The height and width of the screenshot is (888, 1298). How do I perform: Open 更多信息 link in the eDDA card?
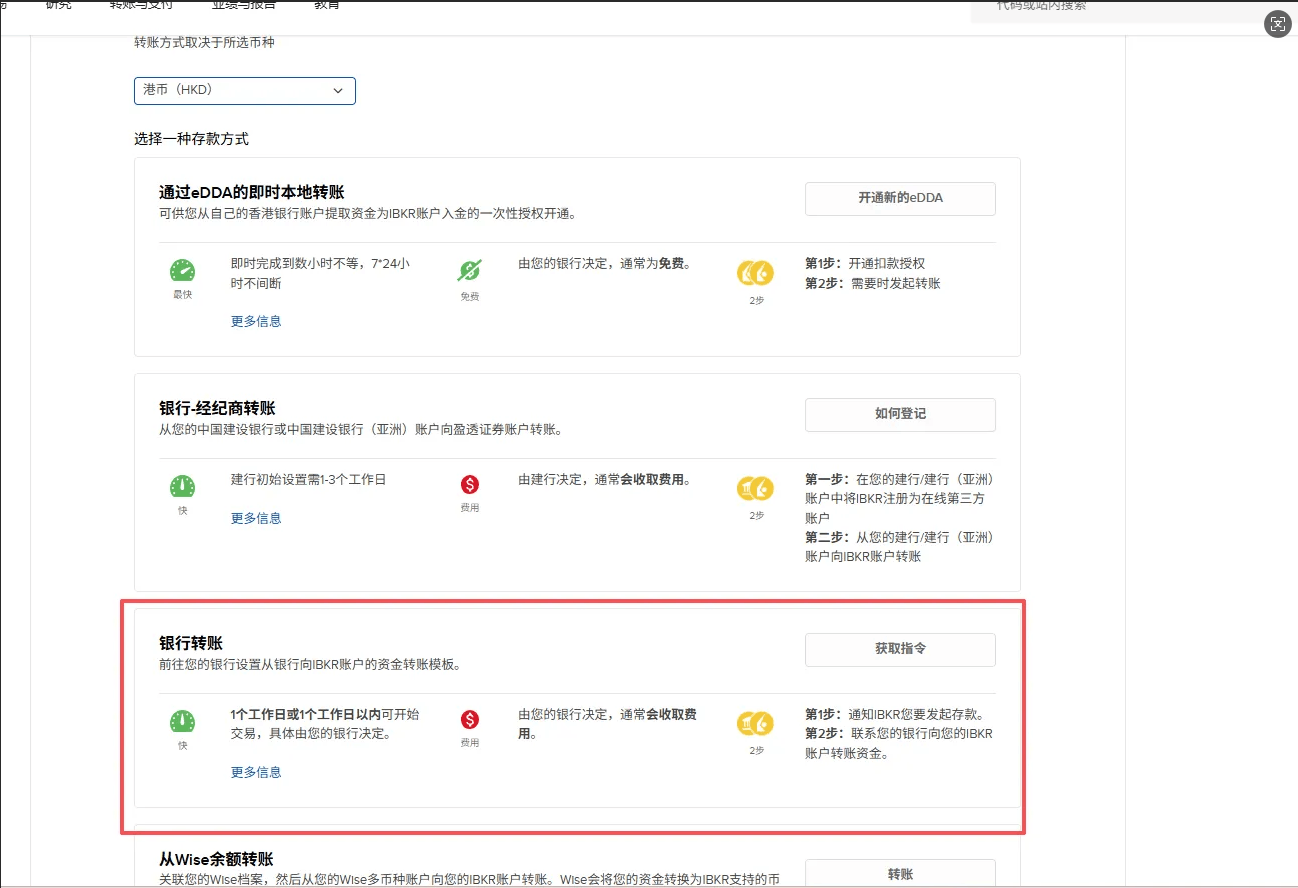[x=256, y=321]
